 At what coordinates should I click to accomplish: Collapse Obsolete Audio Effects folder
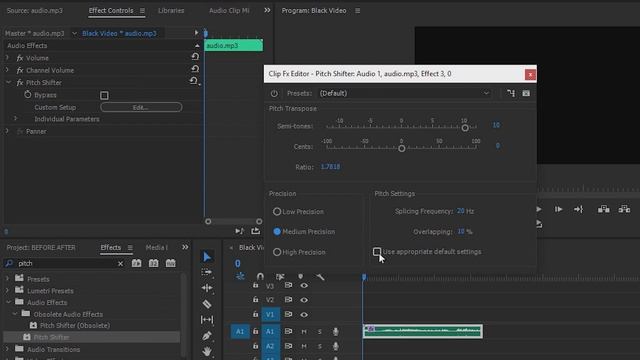(x=15, y=314)
